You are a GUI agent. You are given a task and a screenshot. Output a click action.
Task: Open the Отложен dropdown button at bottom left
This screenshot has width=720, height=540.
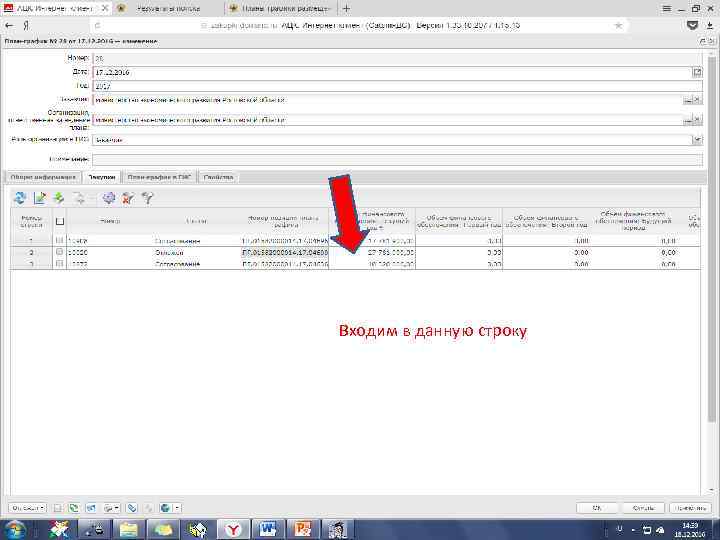click(28, 508)
